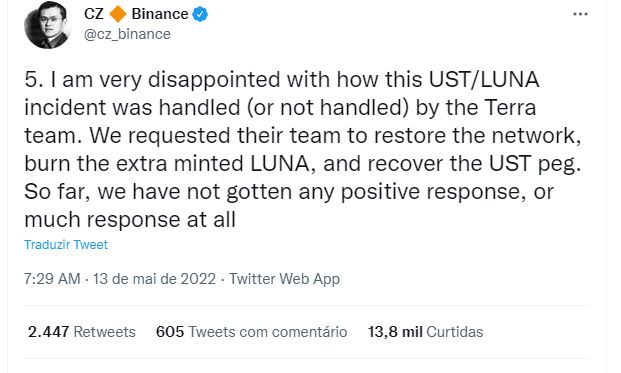
Task: Click the Twitter Web App source label
Action: coord(284,279)
